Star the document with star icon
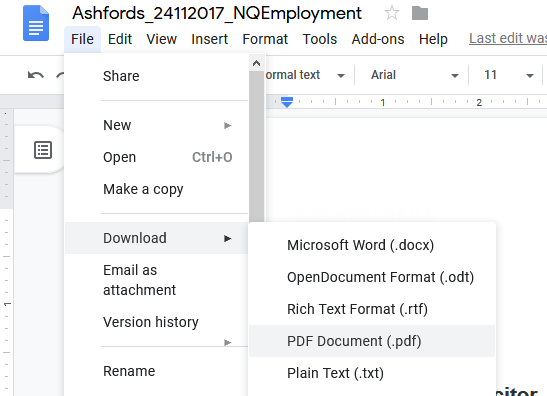Image resolution: width=547 pixels, height=396 pixels. pyautogui.click(x=391, y=13)
